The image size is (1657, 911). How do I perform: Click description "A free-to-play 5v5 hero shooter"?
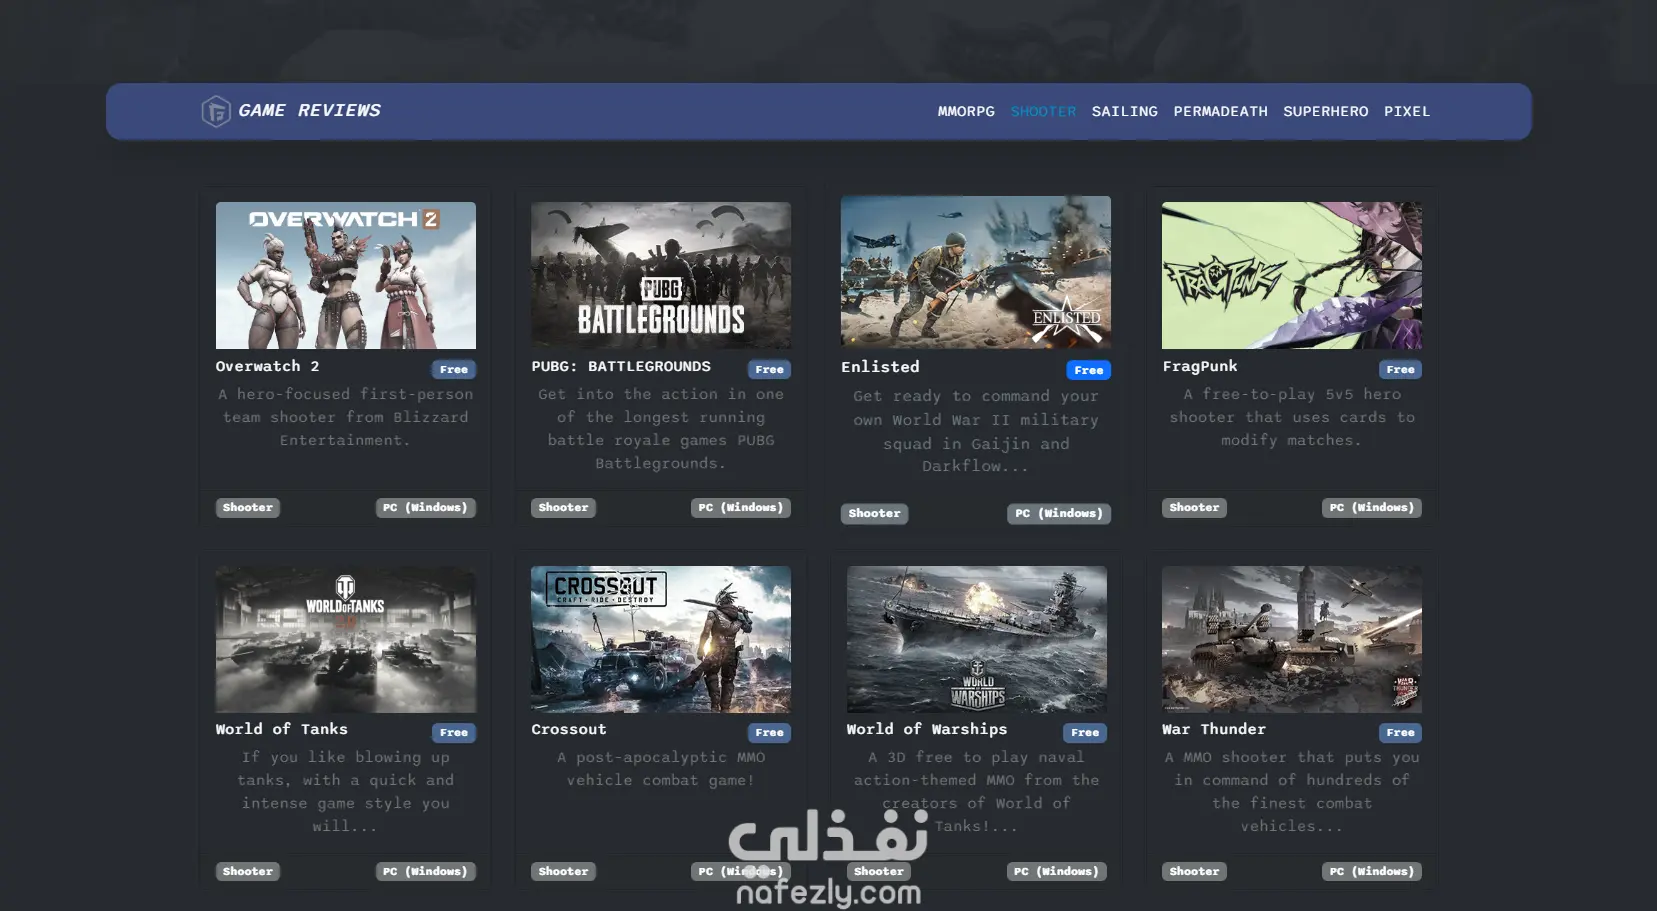tap(1292, 417)
